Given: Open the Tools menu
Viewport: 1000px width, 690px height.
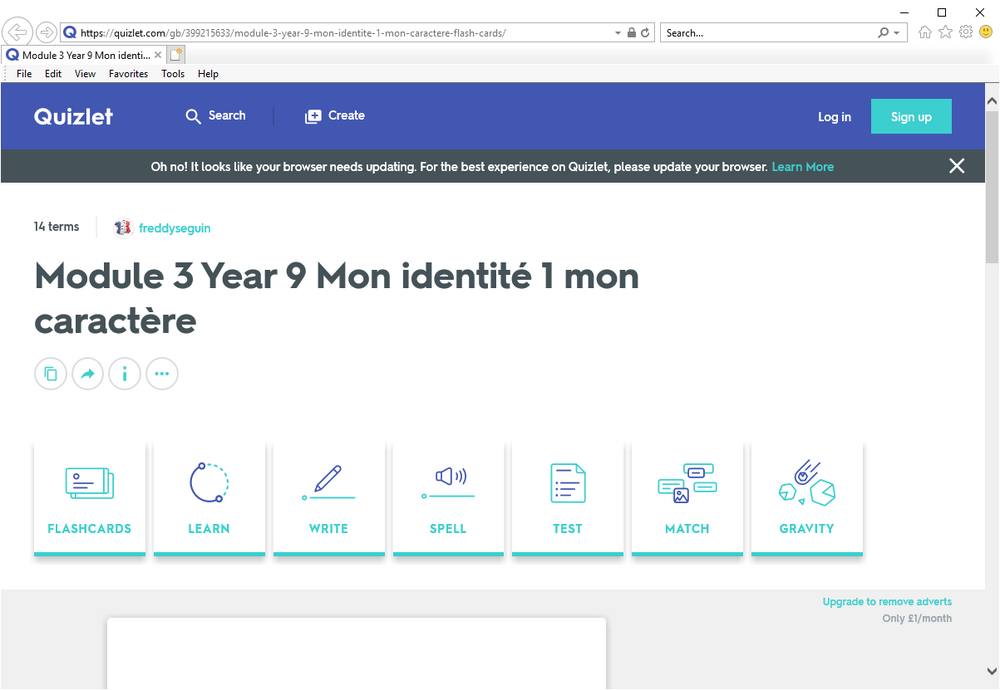Looking at the screenshot, I should [173, 73].
